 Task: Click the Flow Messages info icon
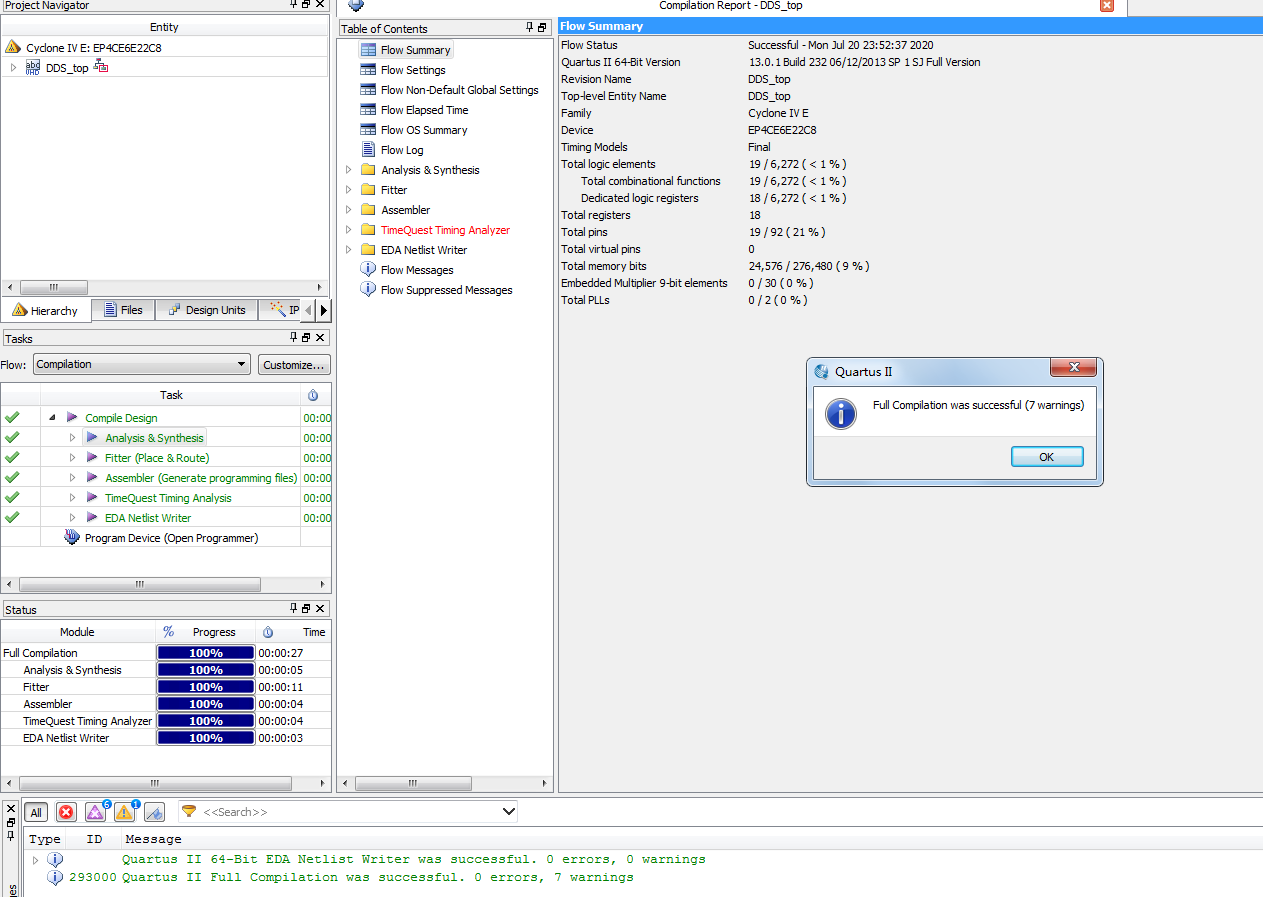[368, 270]
